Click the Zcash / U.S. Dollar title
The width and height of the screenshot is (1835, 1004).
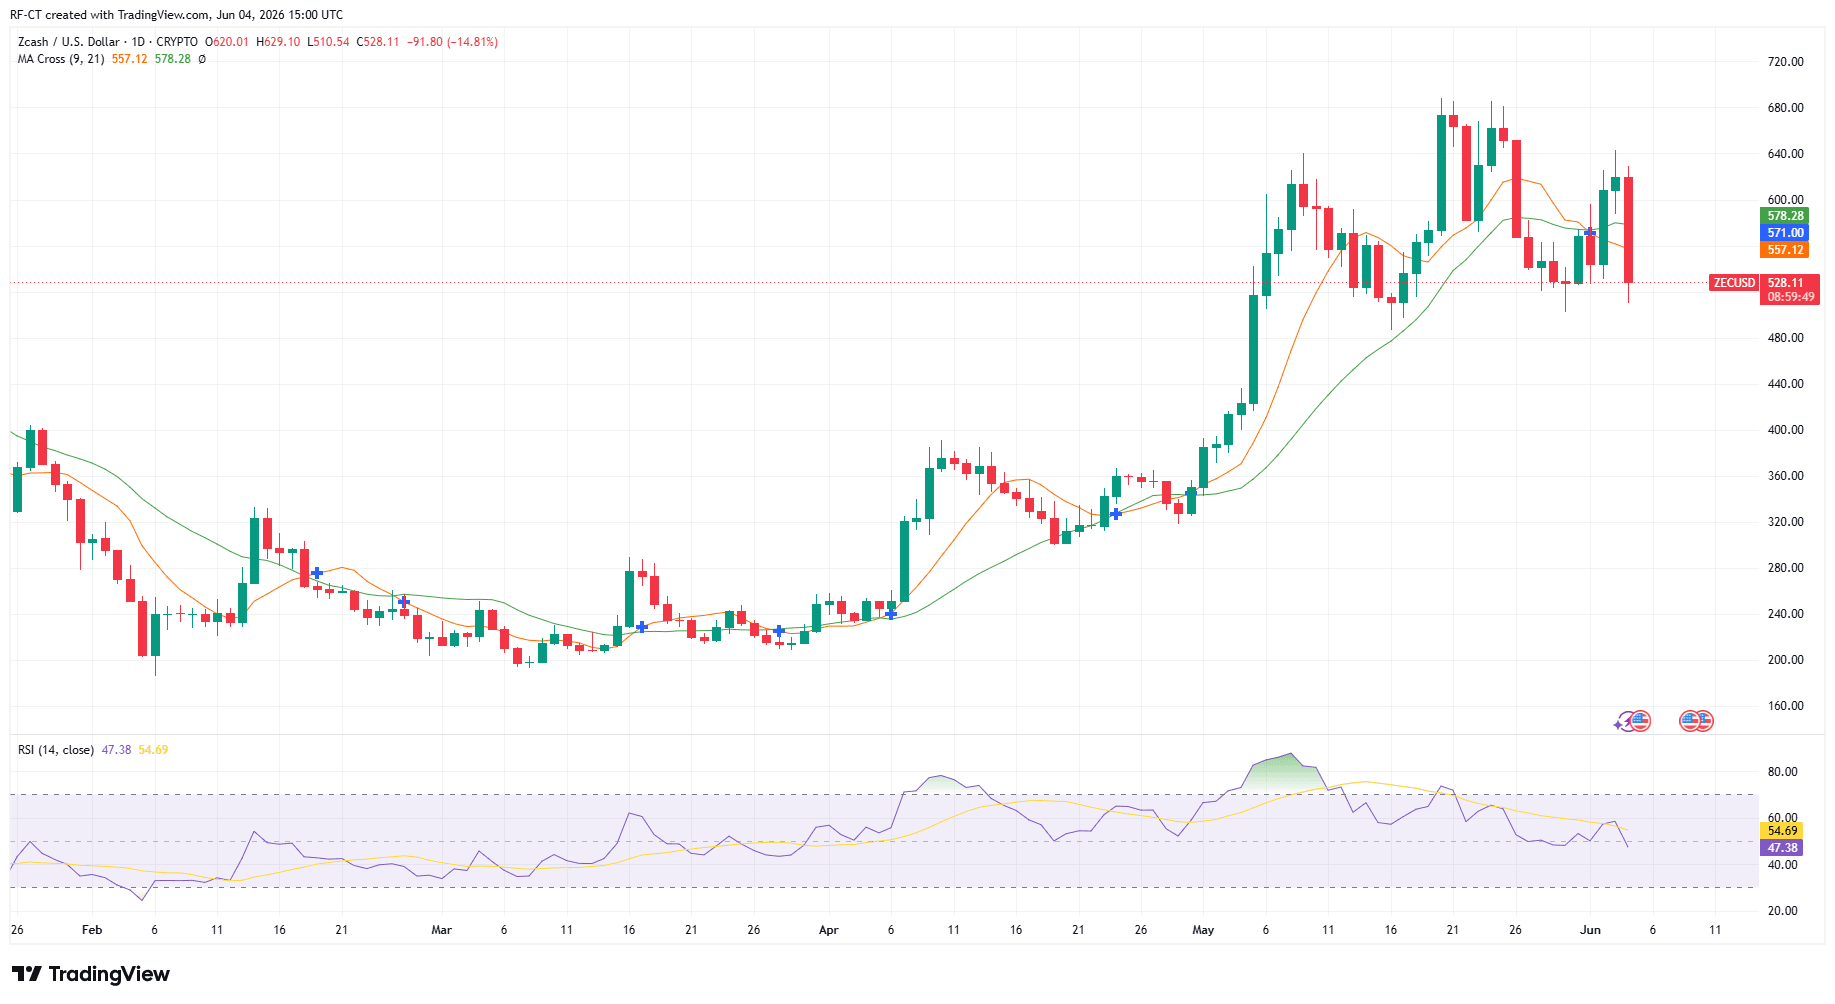(x=69, y=42)
